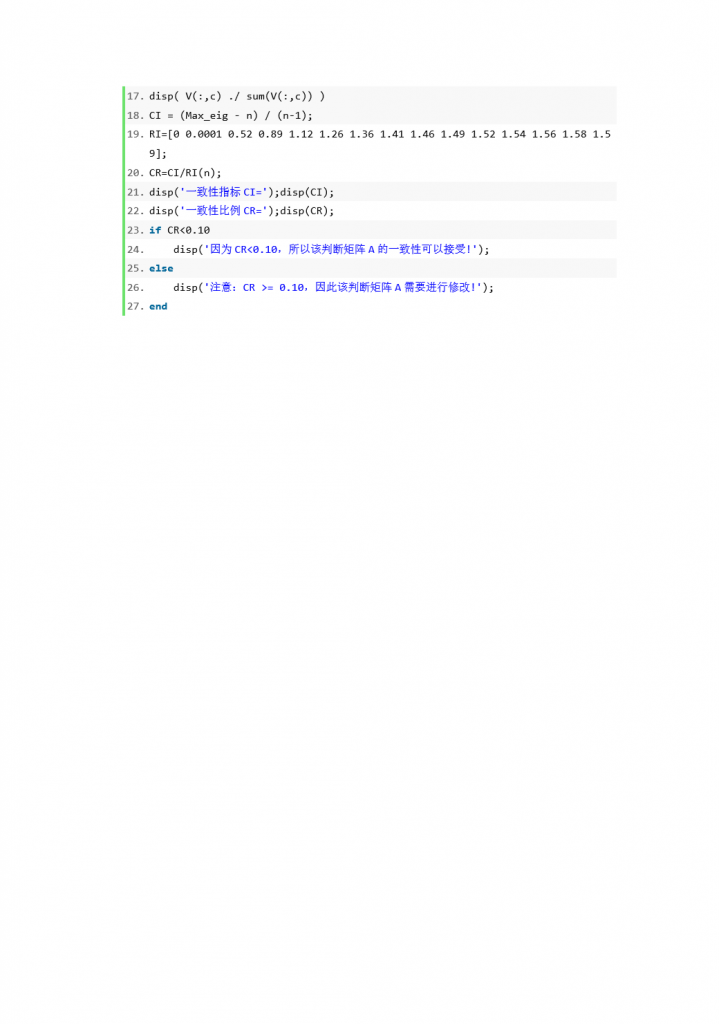
Task: Click the wrapped text '9];'
Action: pos(157,153)
